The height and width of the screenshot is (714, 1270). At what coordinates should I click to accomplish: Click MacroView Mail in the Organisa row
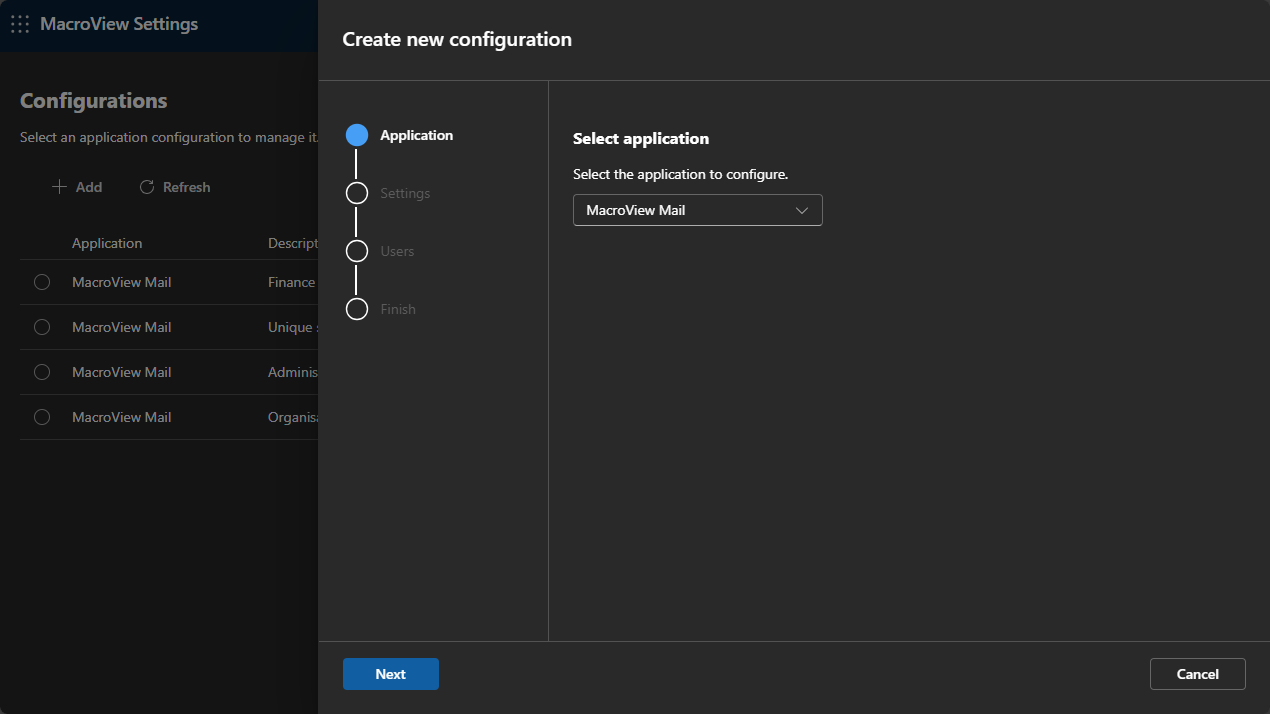coord(122,417)
